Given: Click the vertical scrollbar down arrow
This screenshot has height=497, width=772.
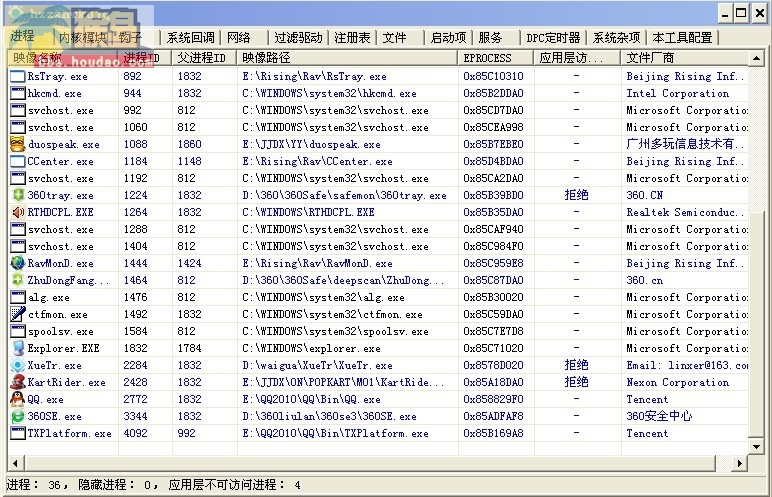Looking at the screenshot, I should (756, 447).
